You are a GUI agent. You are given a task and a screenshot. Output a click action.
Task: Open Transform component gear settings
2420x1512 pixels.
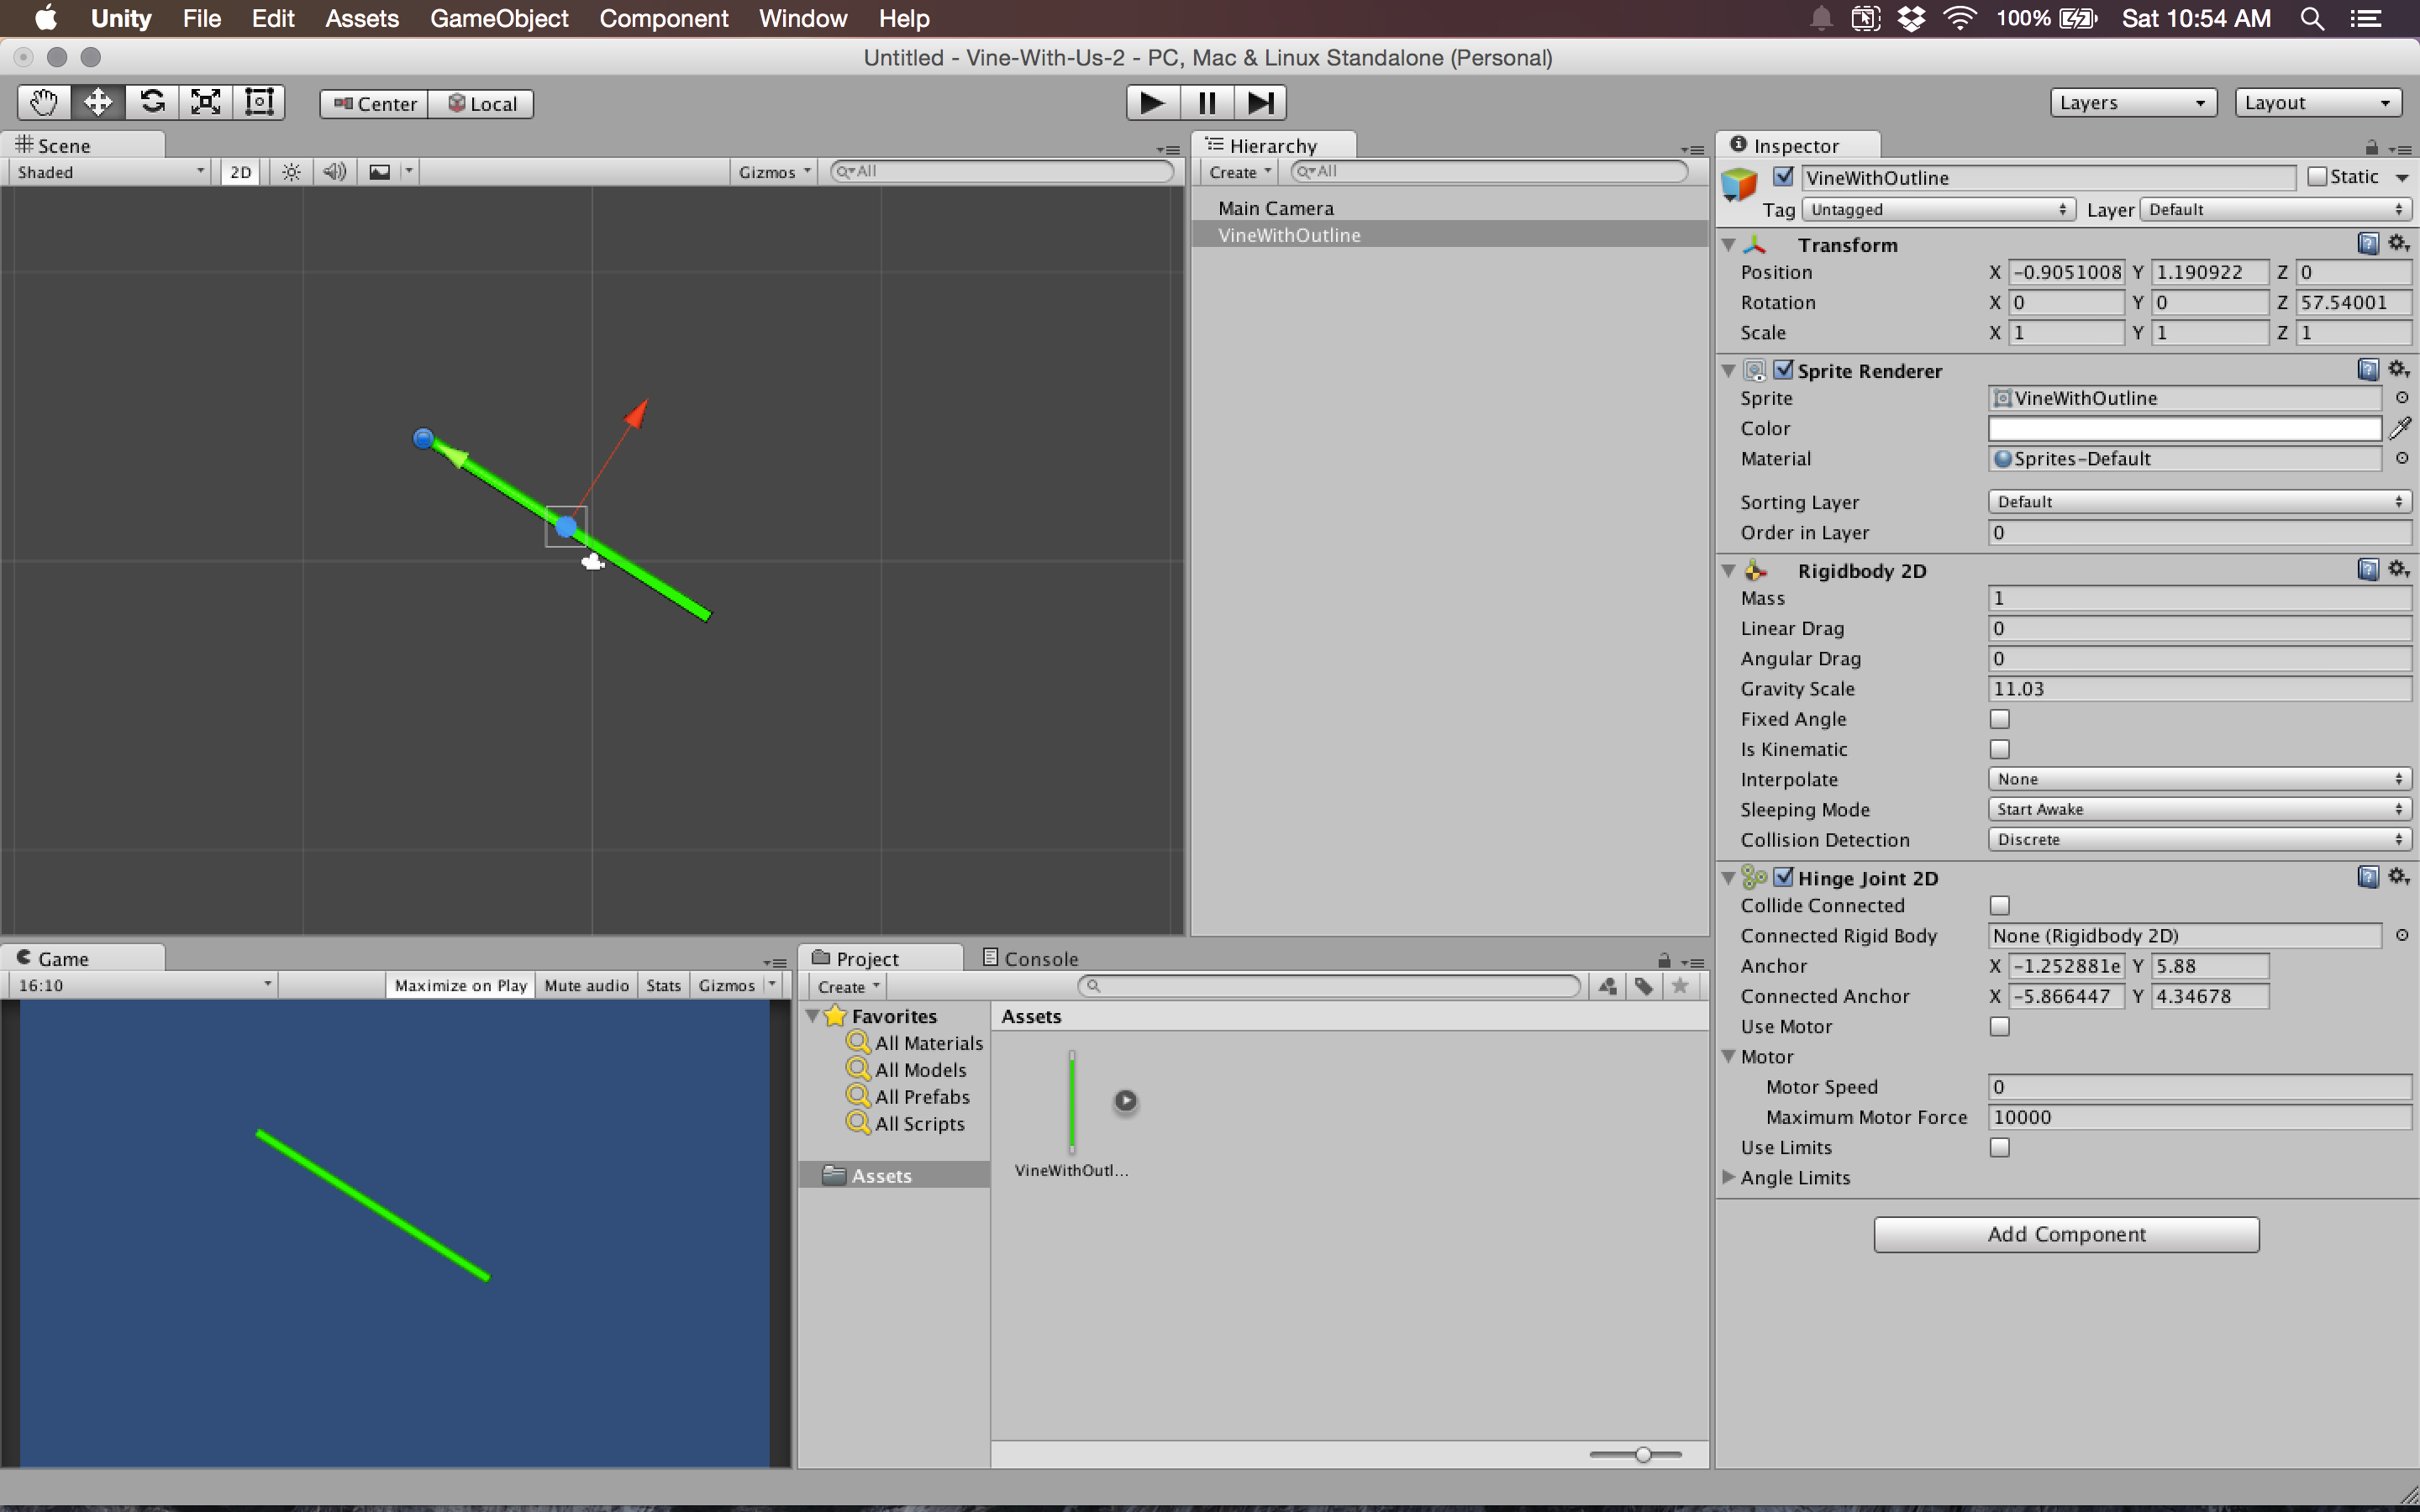[x=2398, y=243]
